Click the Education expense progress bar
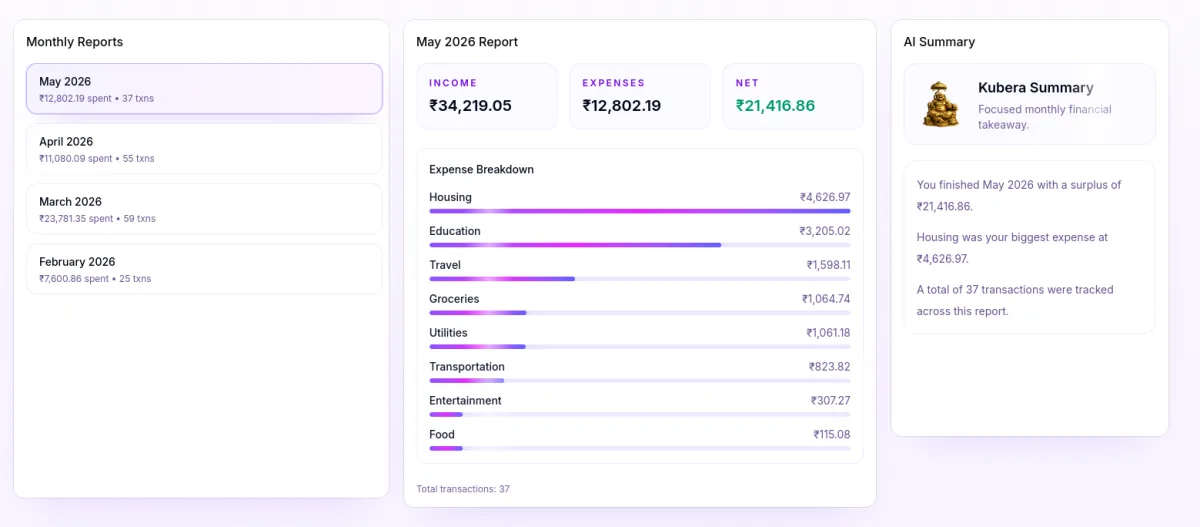The image size is (1200, 527). point(640,245)
